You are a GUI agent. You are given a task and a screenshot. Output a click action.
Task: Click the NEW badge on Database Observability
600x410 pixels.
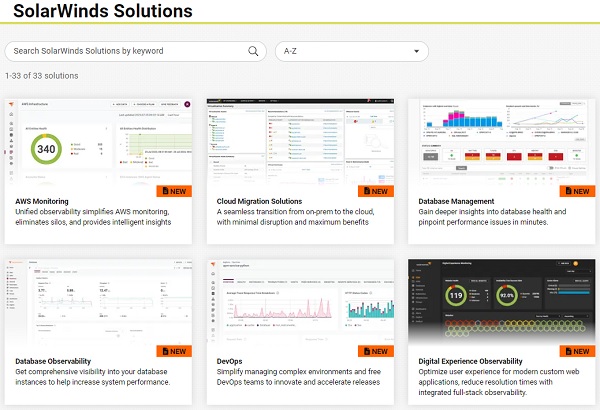(x=174, y=351)
